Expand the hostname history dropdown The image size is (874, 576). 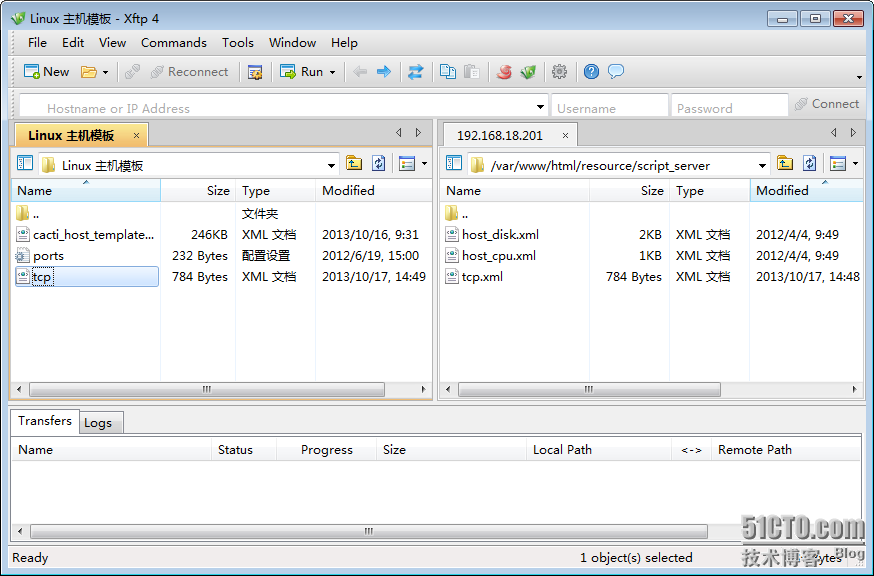tap(540, 107)
